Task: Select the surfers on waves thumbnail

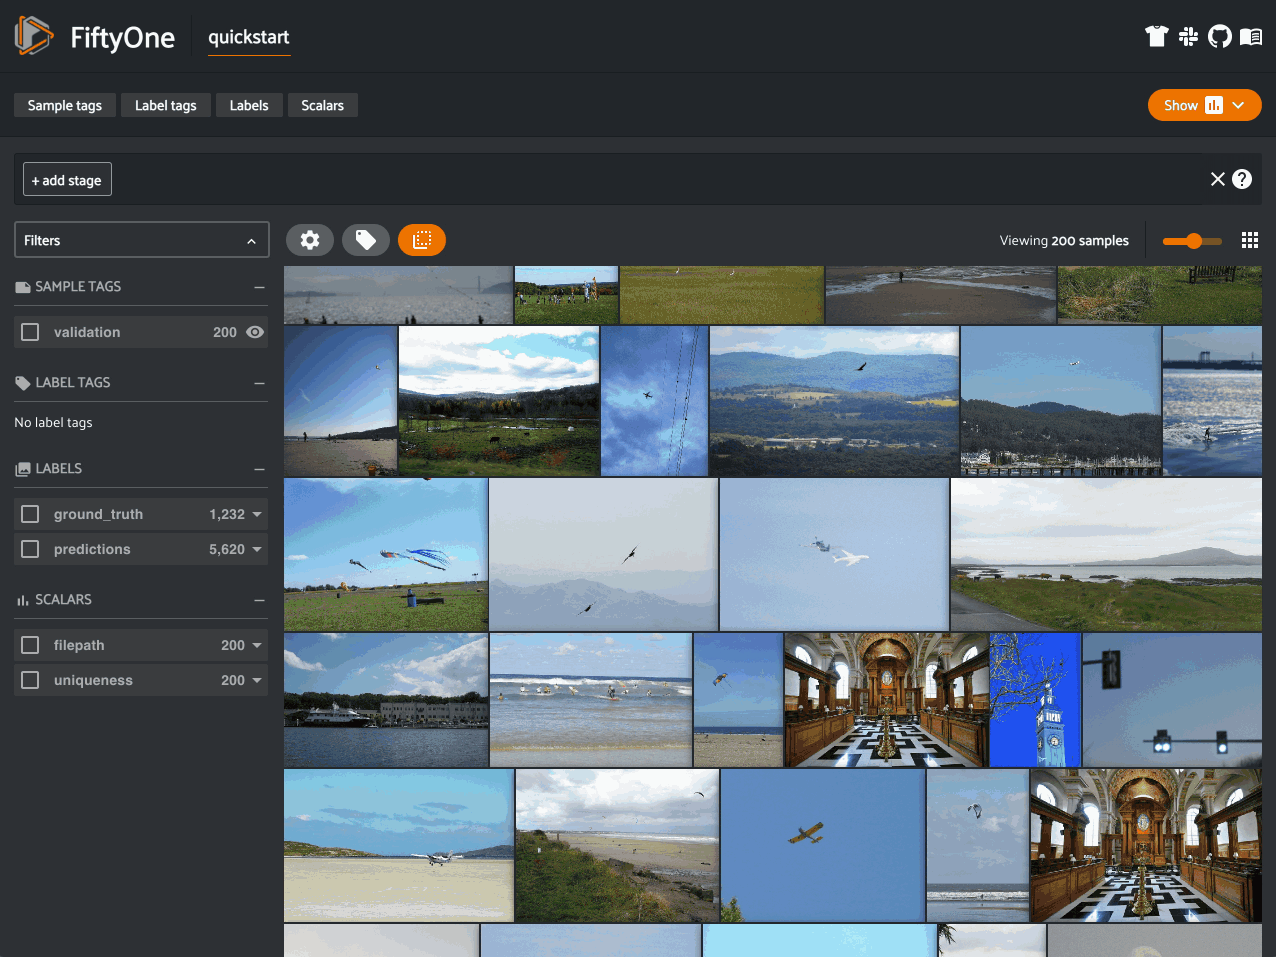Action: (591, 700)
